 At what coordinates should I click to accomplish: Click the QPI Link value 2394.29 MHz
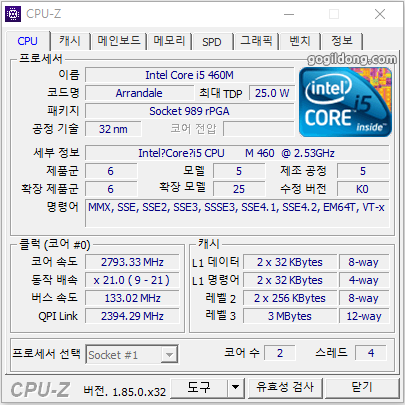pos(132,316)
